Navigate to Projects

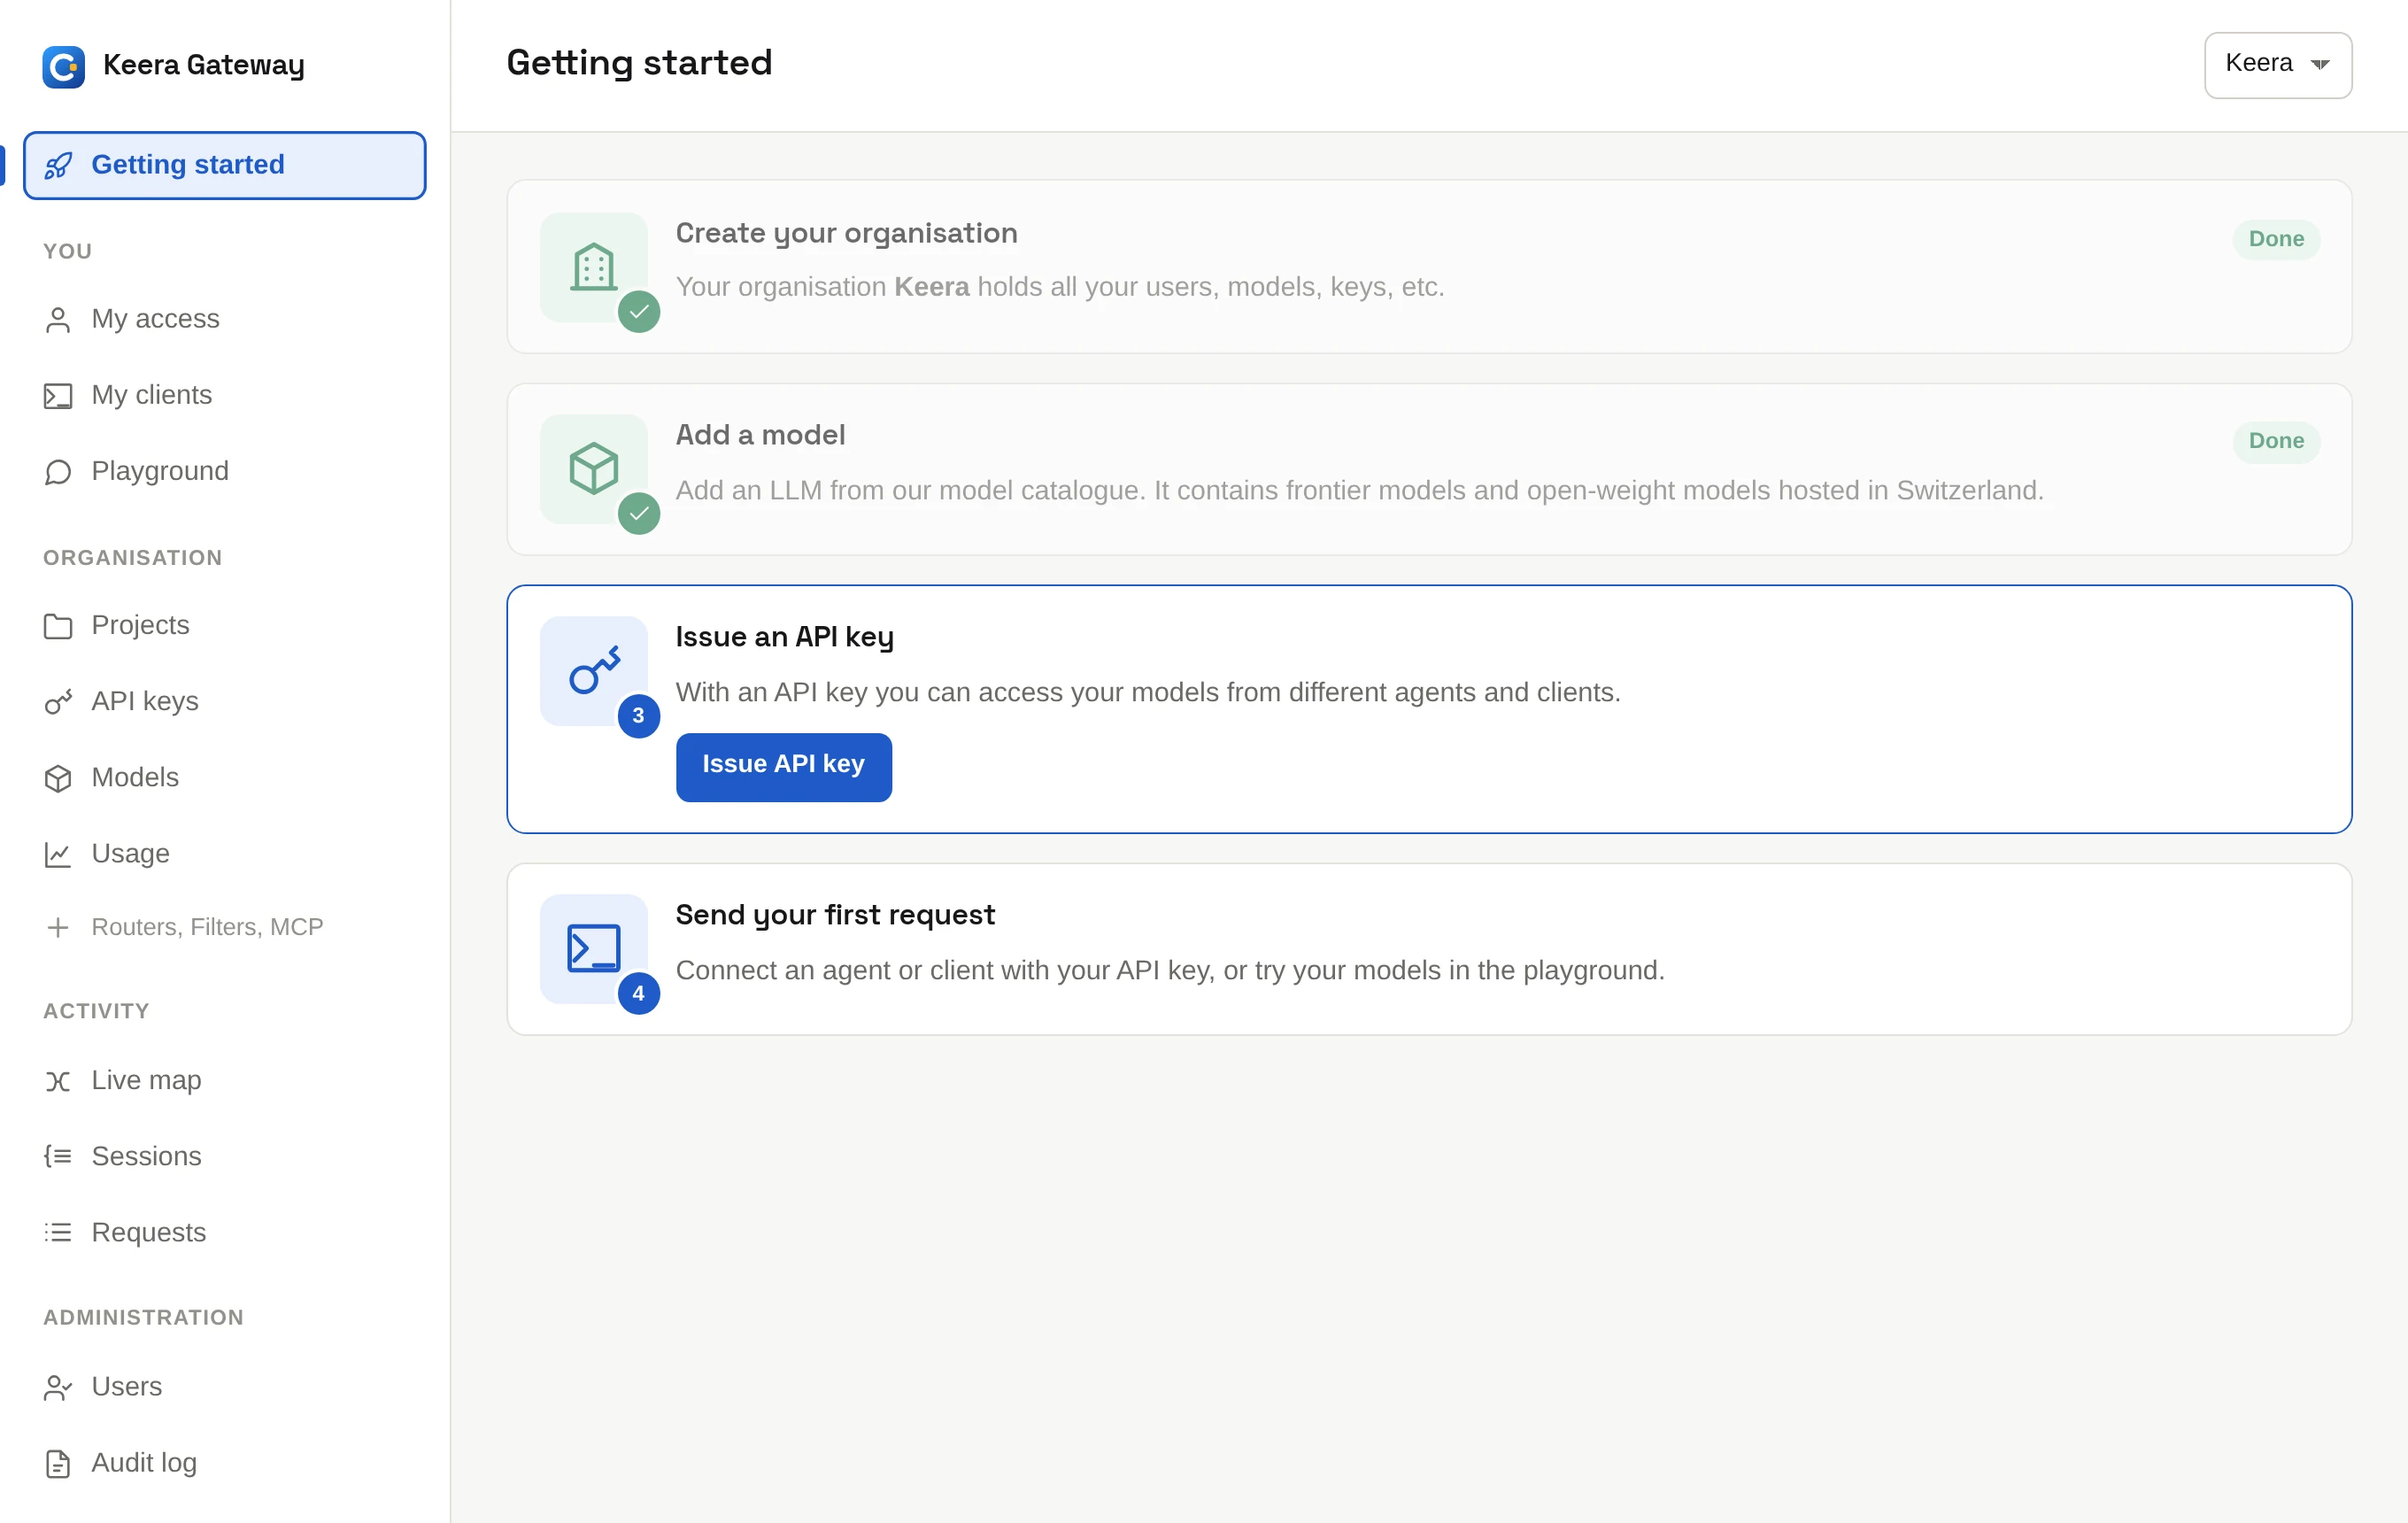225,626
